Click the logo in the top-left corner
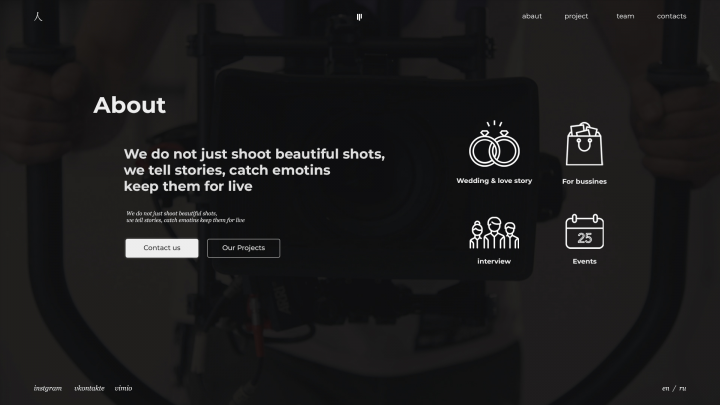Viewport: 720px width, 405px height. pyautogui.click(x=38, y=17)
